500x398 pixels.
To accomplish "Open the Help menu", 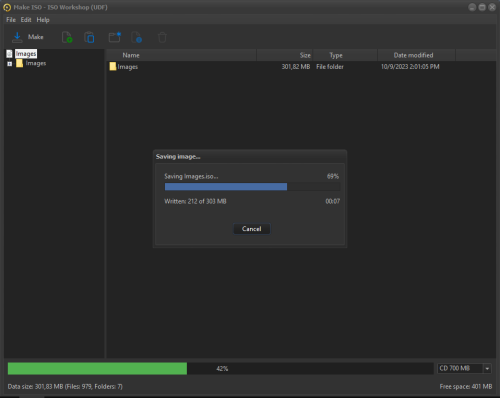I will pos(43,20).
